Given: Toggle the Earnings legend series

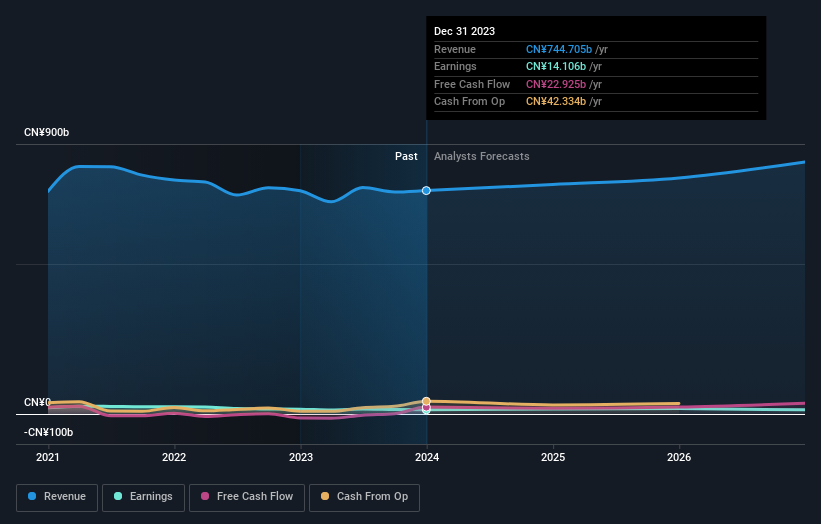Looking at the screenshot, I should pos(143,497).
